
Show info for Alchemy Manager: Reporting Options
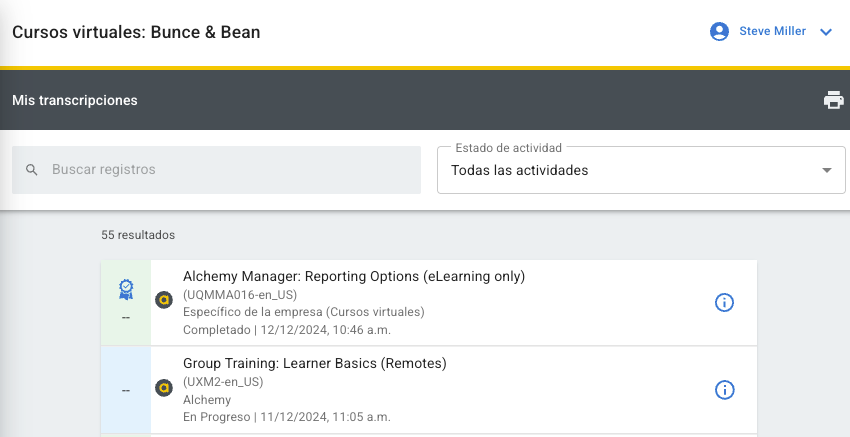(x=725, y=302)
